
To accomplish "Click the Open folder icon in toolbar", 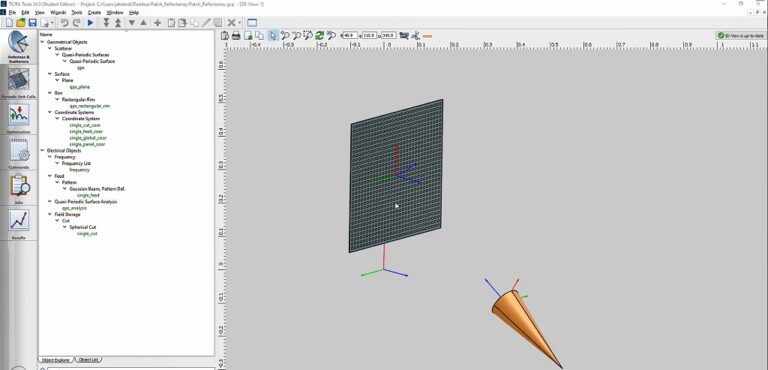I will click(x=21, y=23).
